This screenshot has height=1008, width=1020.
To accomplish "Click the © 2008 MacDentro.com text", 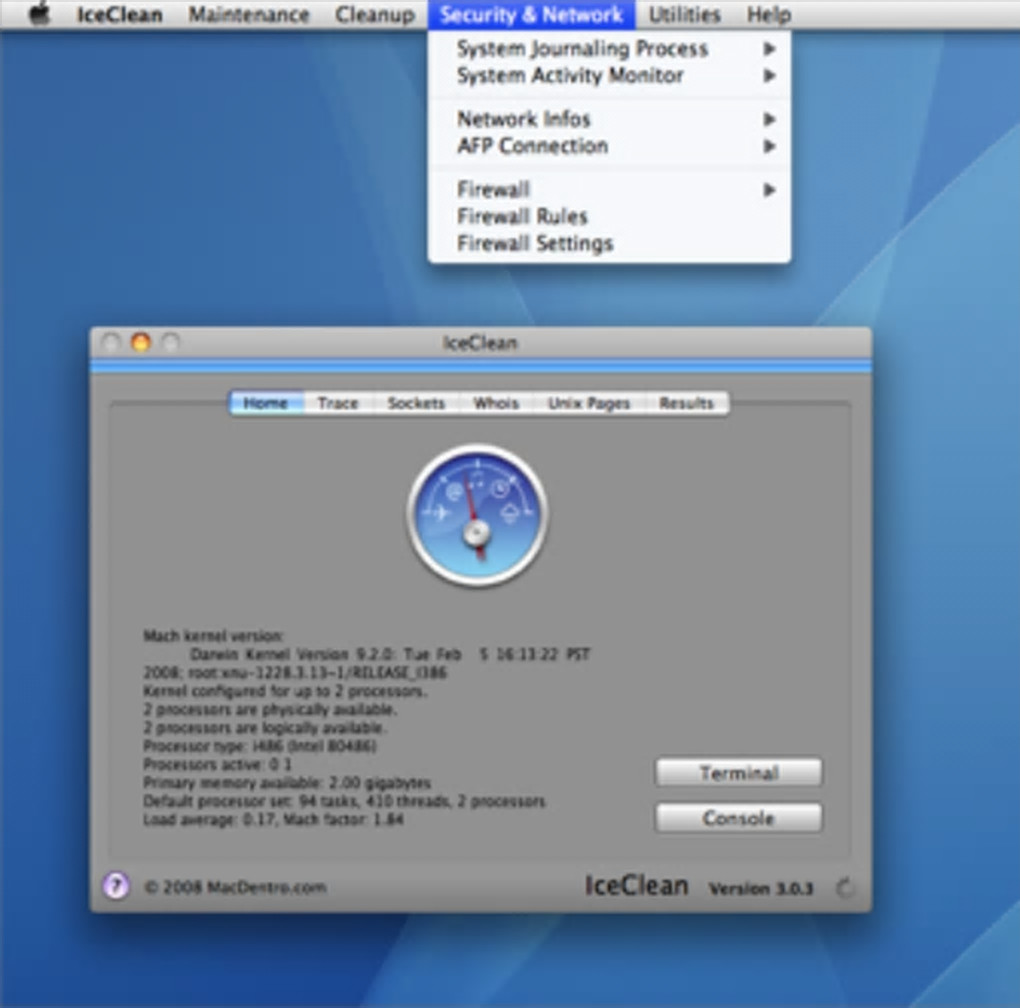I will 235,887.
